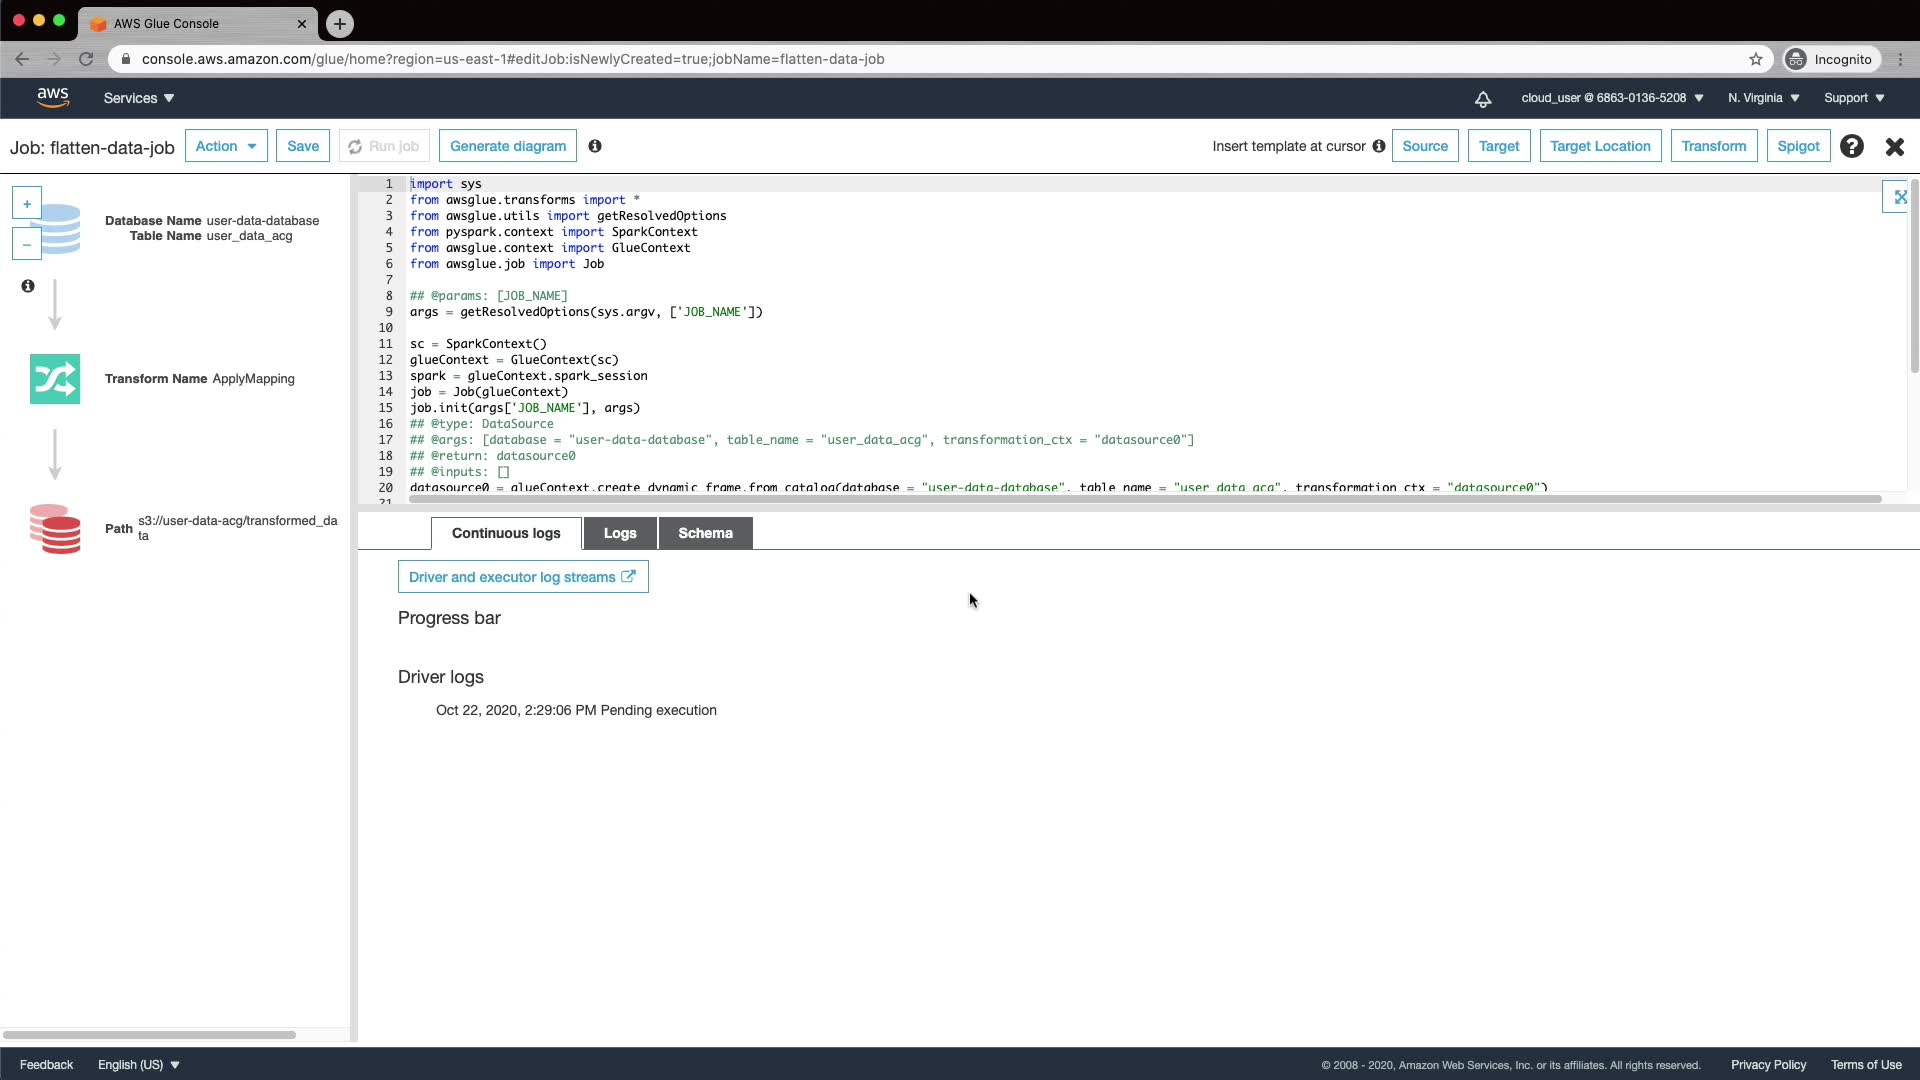Select the data source database icon

tap(60, 229)
